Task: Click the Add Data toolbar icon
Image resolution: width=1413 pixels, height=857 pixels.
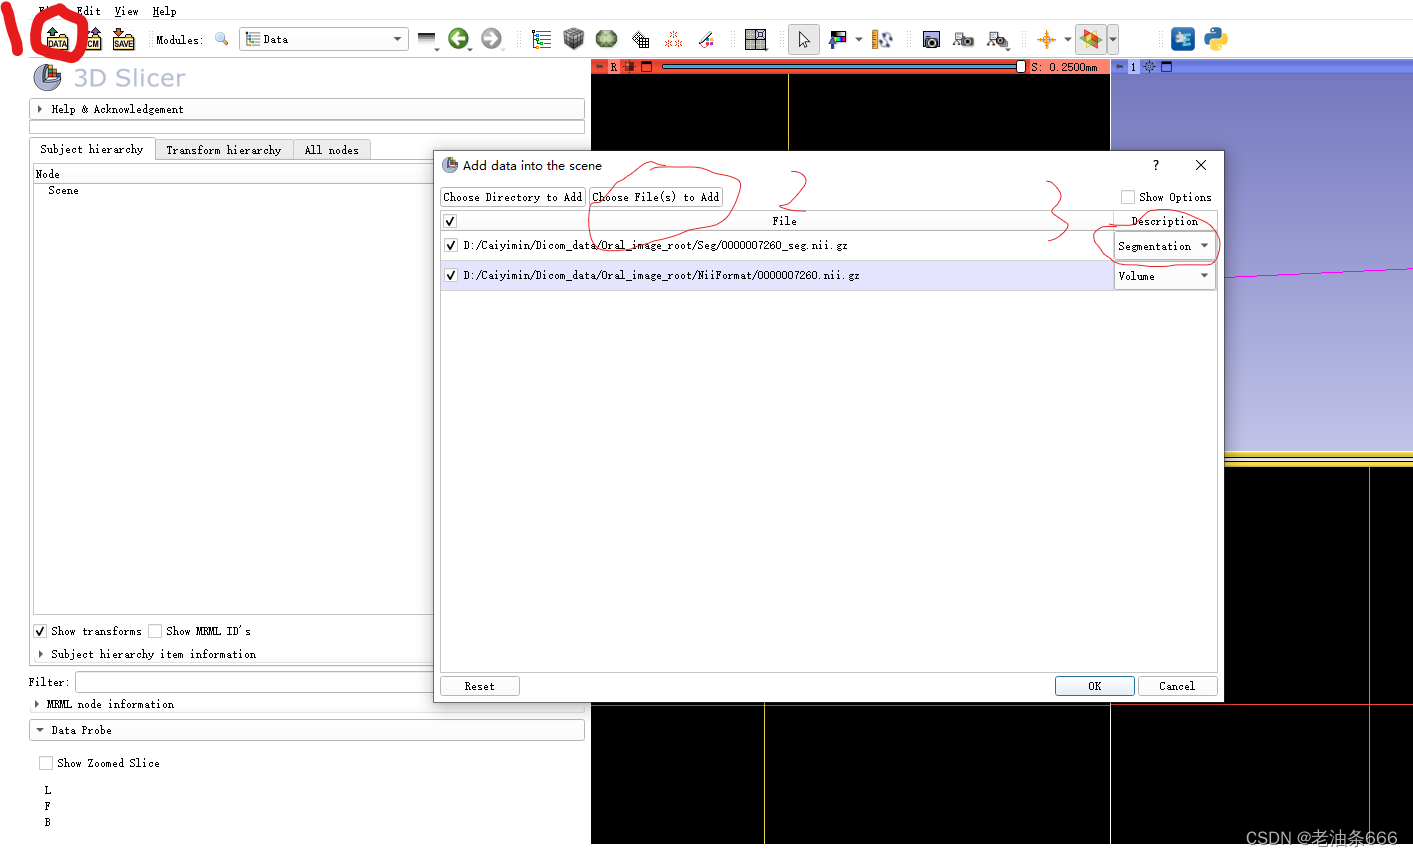Action: coord(58,40)
